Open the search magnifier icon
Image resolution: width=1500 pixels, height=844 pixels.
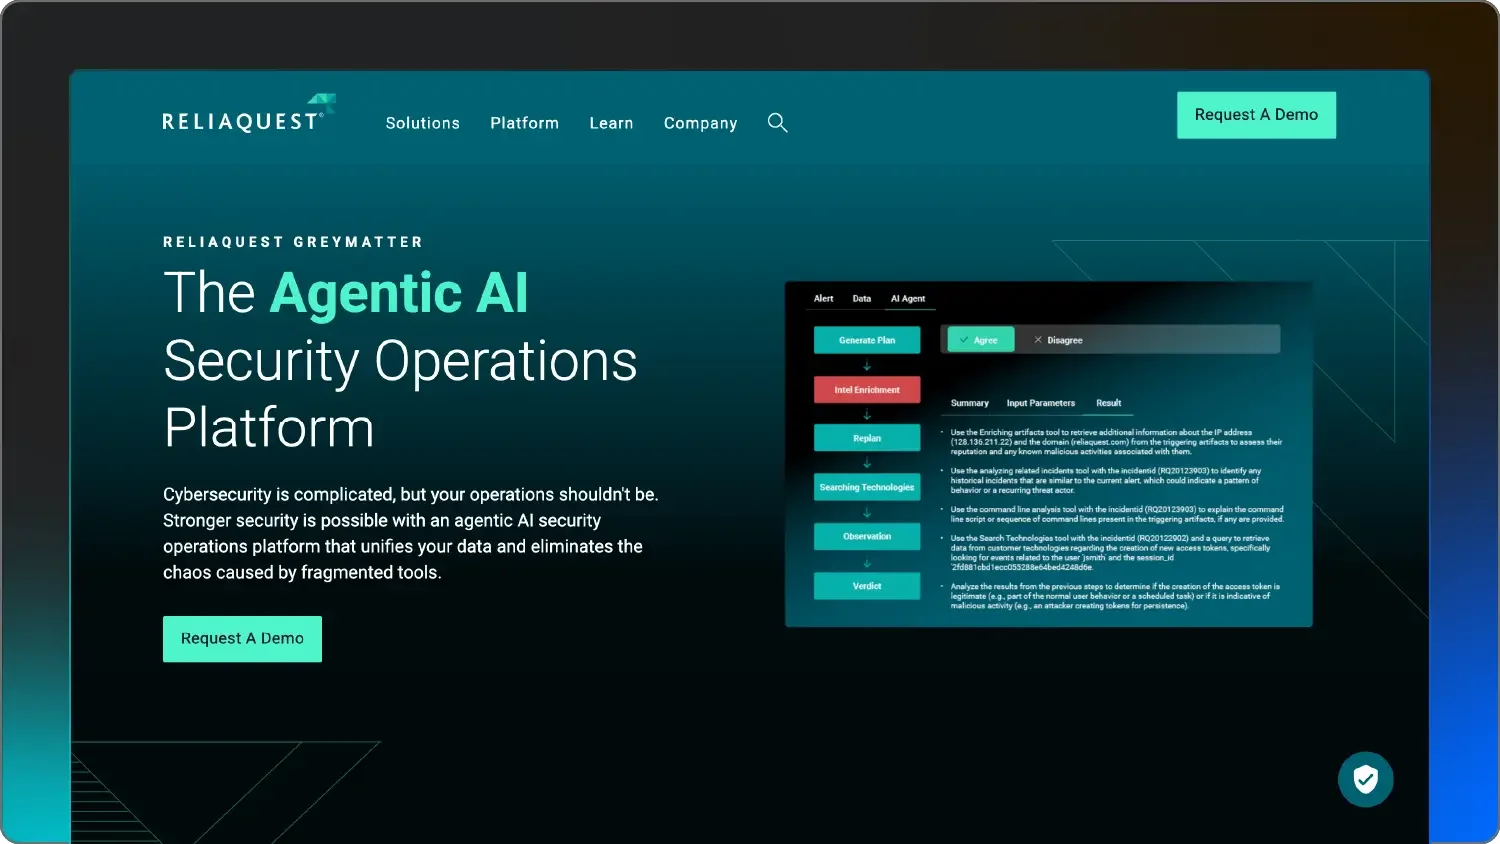click(777, 123)
